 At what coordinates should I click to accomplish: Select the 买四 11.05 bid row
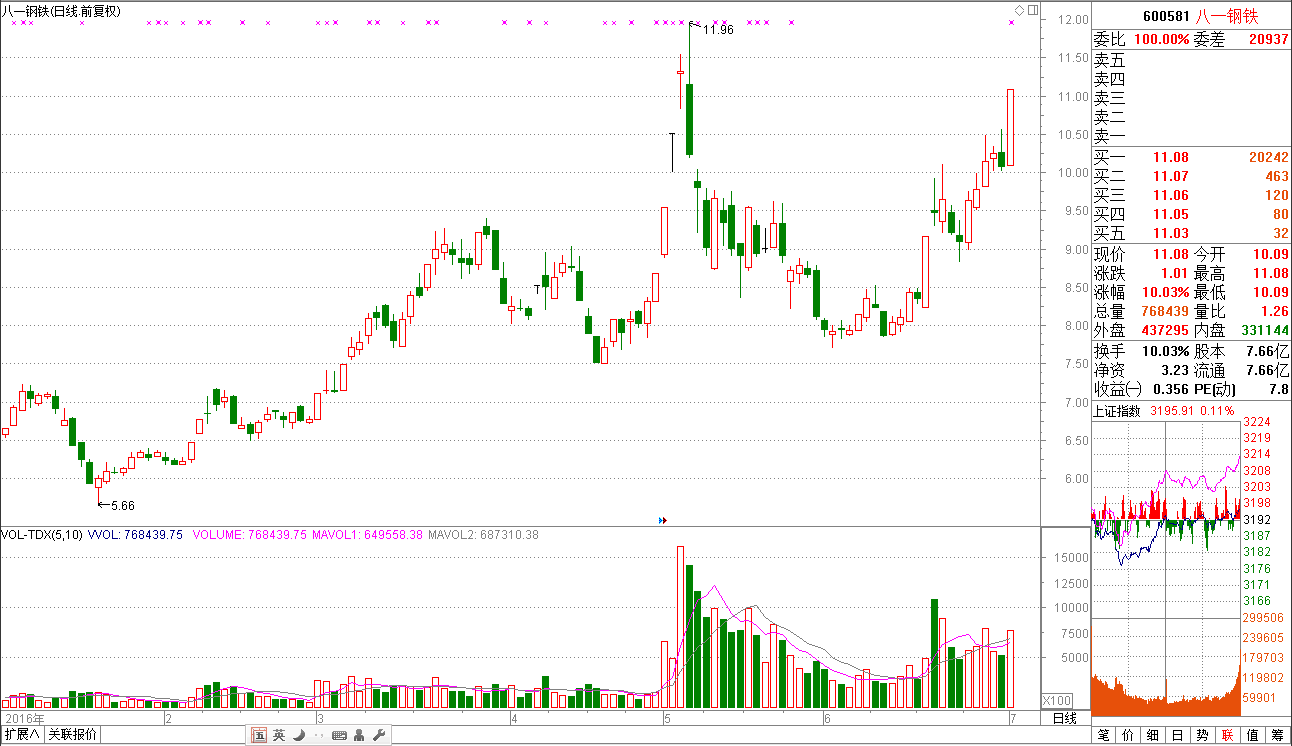click(1191, 214)
